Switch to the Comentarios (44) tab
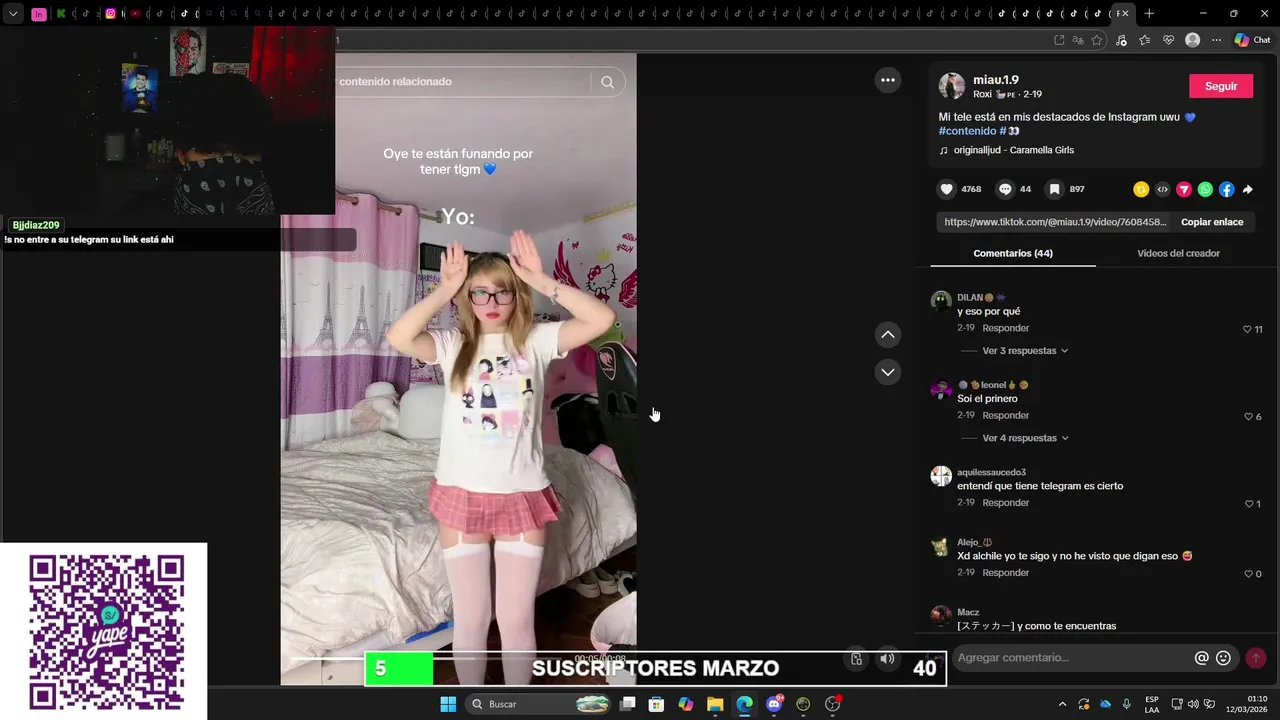This screenshot has width=1280, height=720. click(x=1013, y=254)
